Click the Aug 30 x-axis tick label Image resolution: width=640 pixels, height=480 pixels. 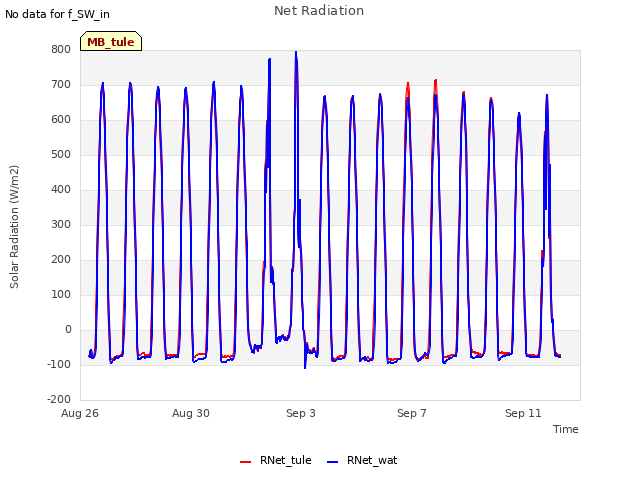tap(191, 413)
